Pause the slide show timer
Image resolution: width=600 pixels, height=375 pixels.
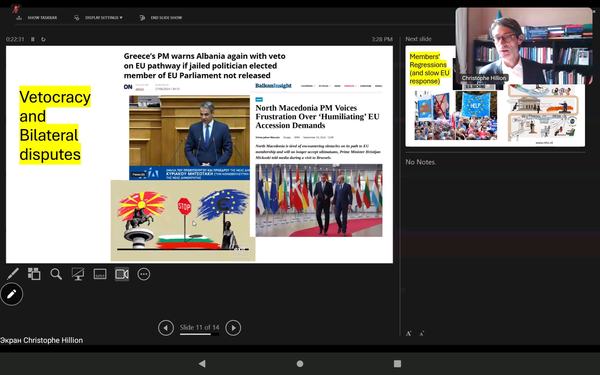[x=33, y=39]
